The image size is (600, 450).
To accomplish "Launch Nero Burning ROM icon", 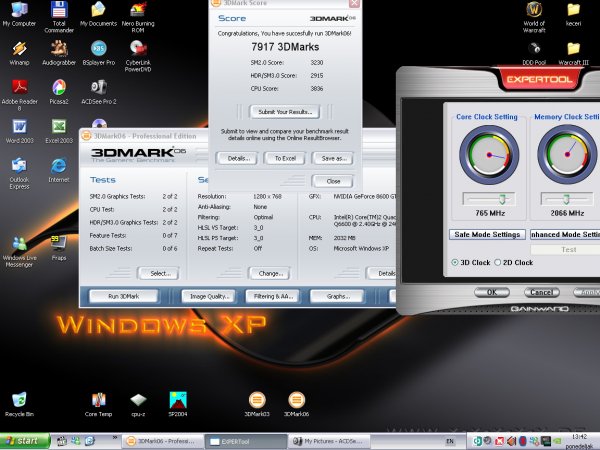I will coord(138,17).
